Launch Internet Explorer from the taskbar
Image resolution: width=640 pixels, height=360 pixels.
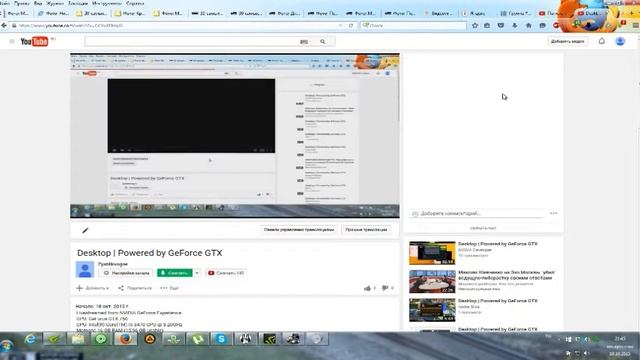coord(31,339)
